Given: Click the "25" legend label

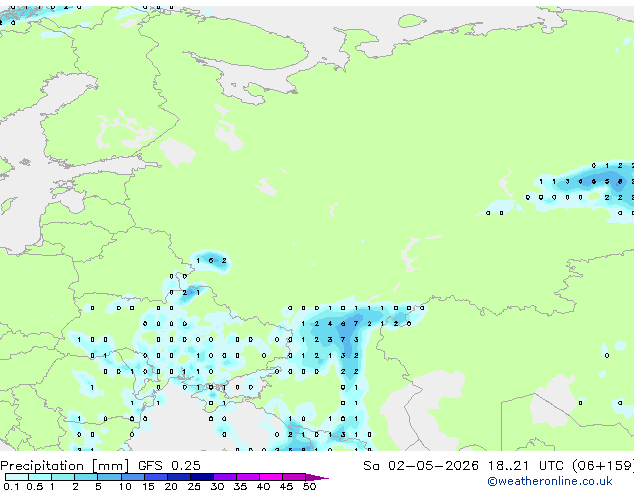Looking at the screenshot, I should (x=194, y=486).
